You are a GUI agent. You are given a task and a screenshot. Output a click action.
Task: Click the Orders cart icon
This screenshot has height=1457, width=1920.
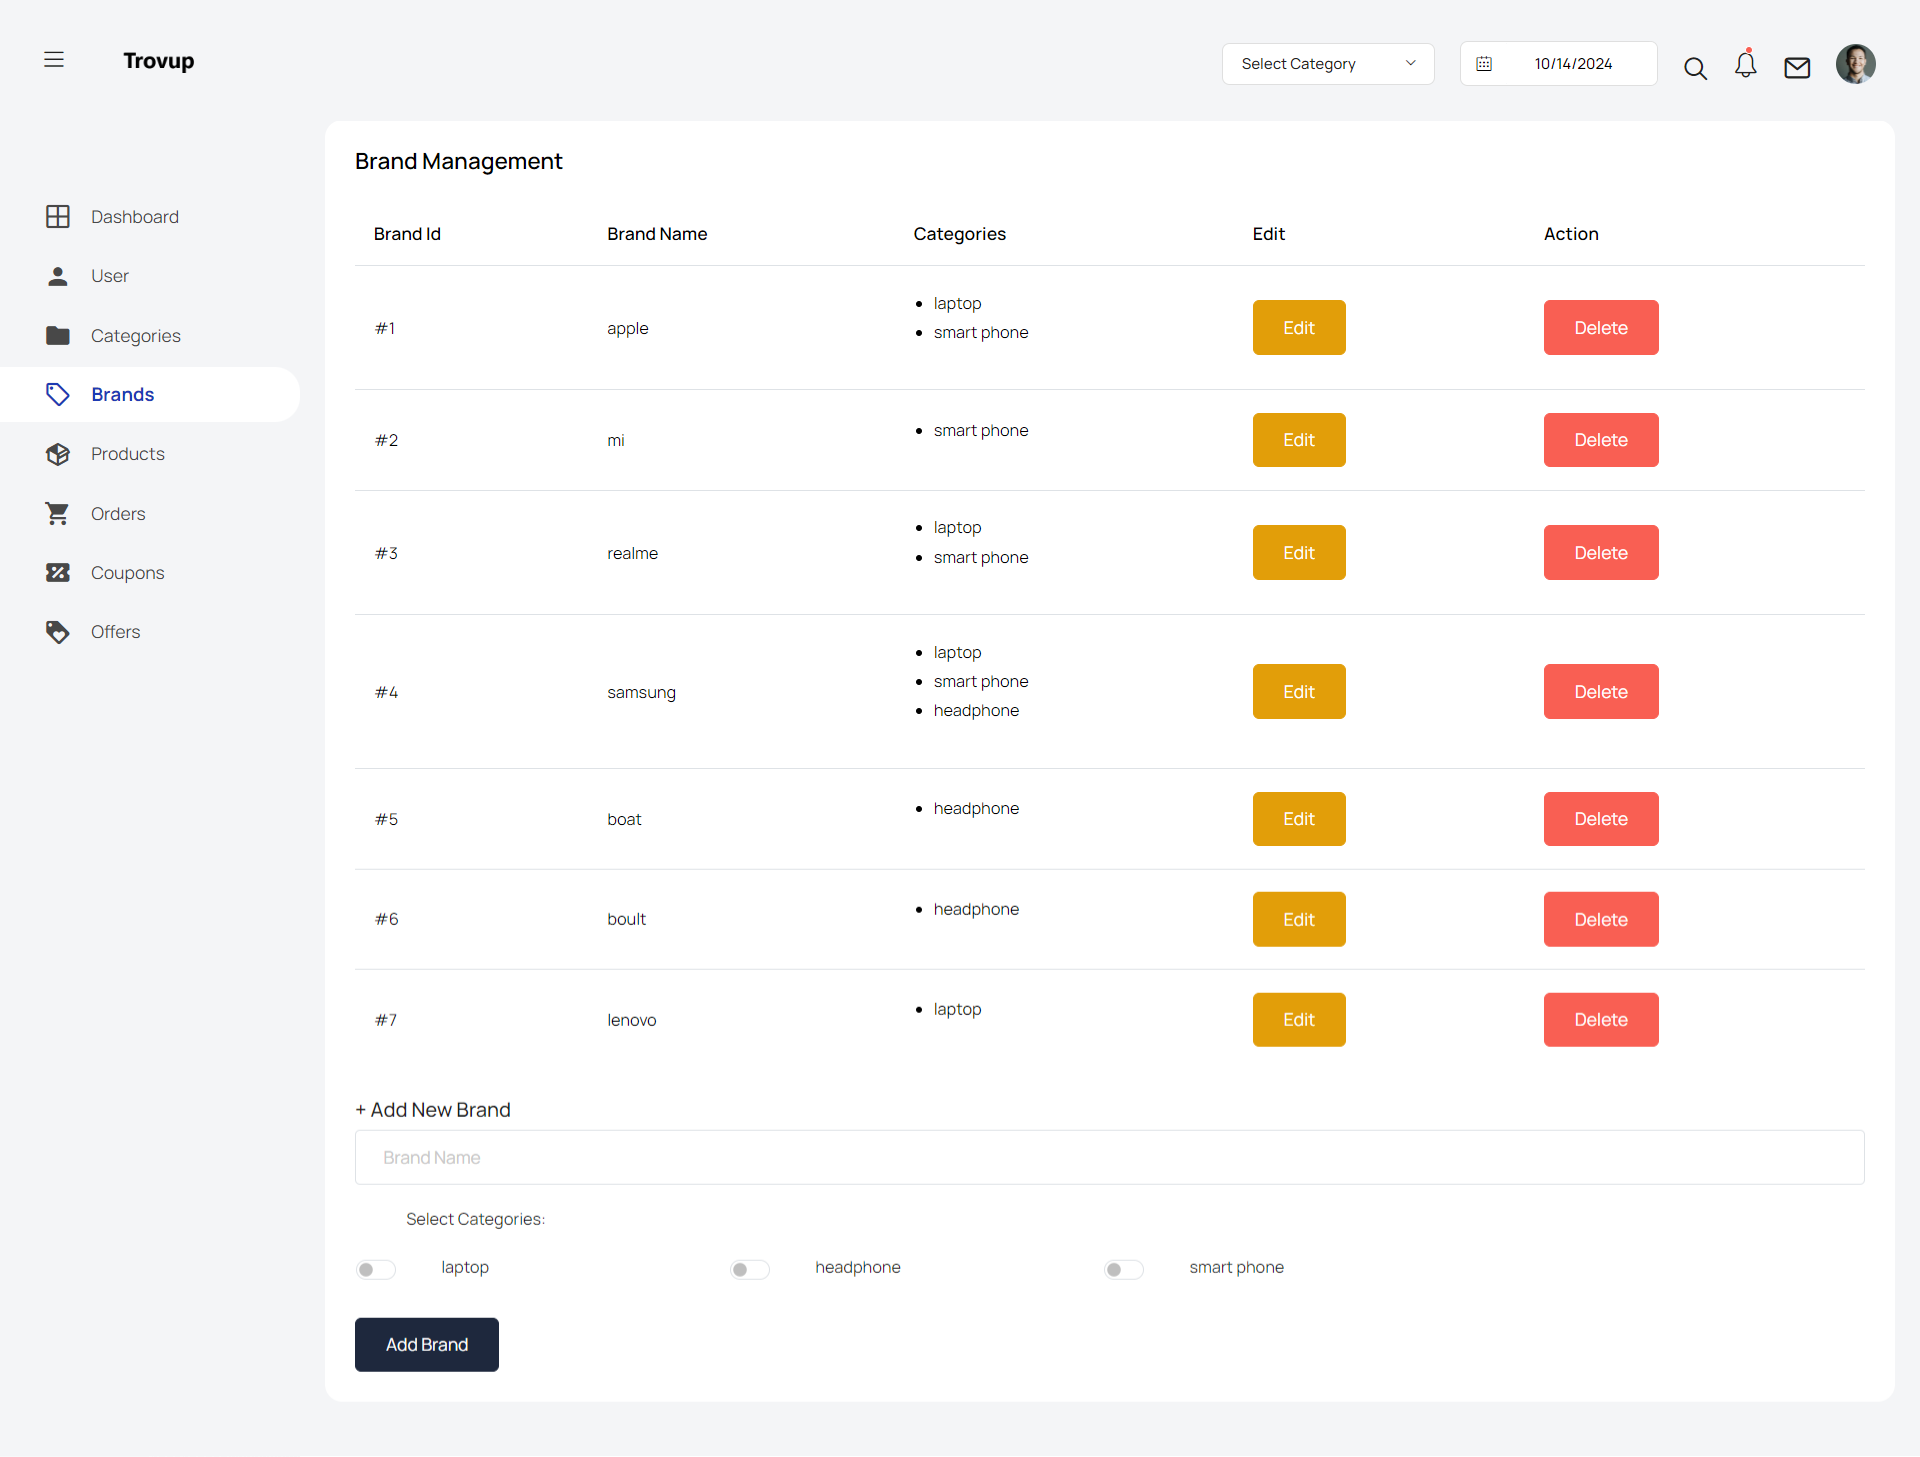coord(58,514)
